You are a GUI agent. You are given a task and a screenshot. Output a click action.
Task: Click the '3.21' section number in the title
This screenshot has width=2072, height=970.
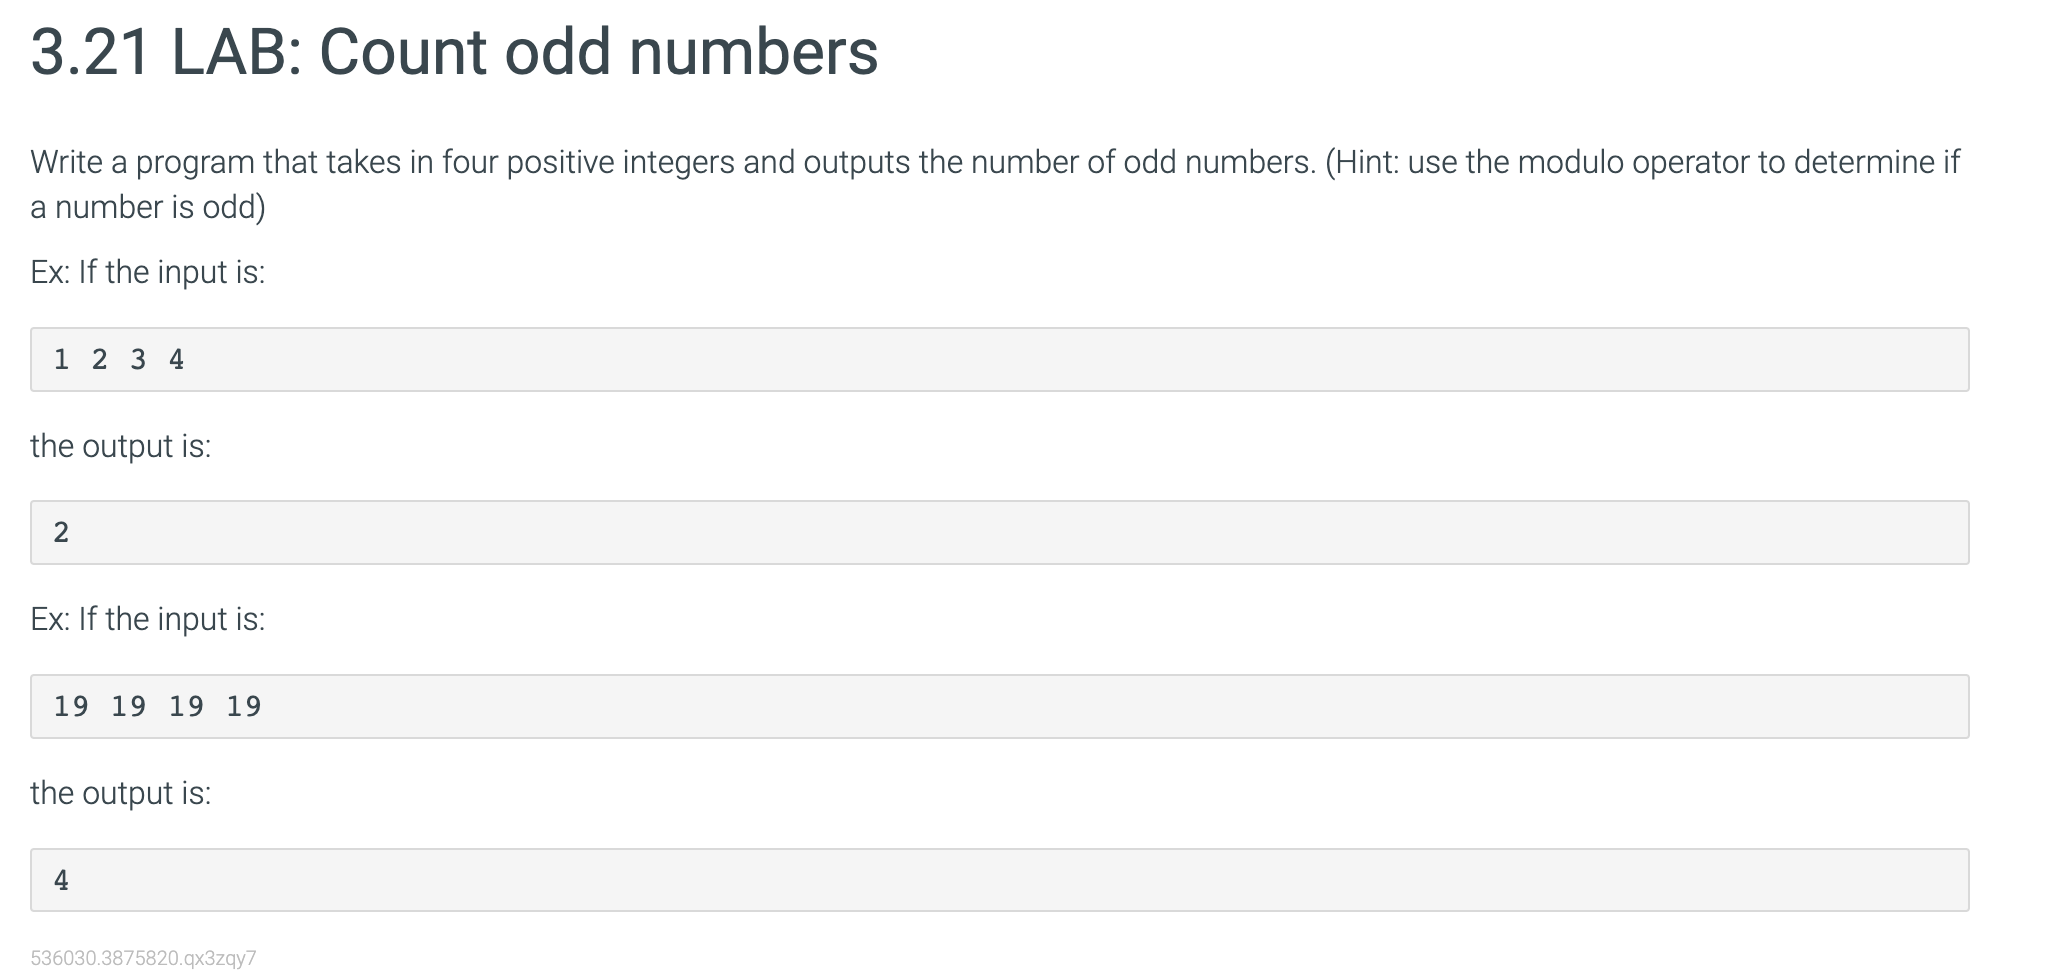click(91, 52)
